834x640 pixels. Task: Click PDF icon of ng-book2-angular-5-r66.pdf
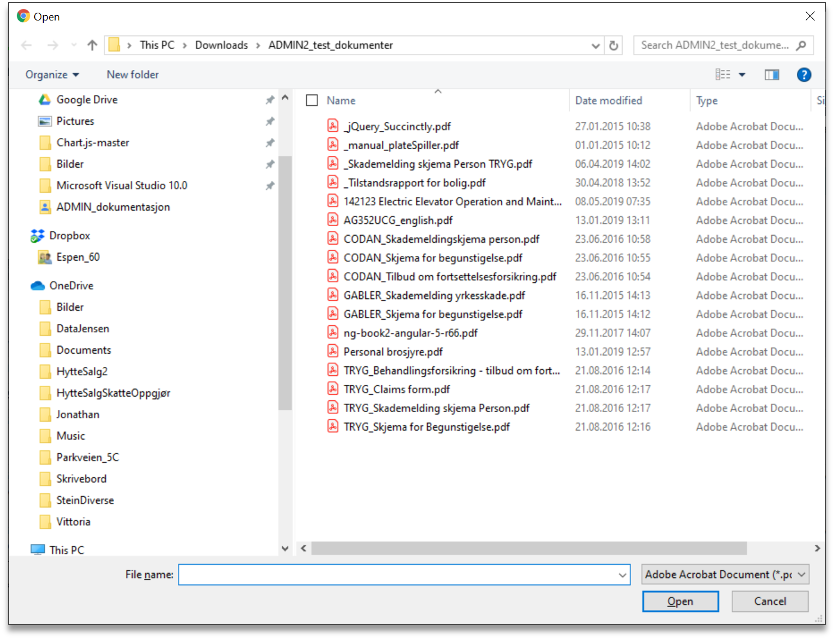click(x=334, y=333)
